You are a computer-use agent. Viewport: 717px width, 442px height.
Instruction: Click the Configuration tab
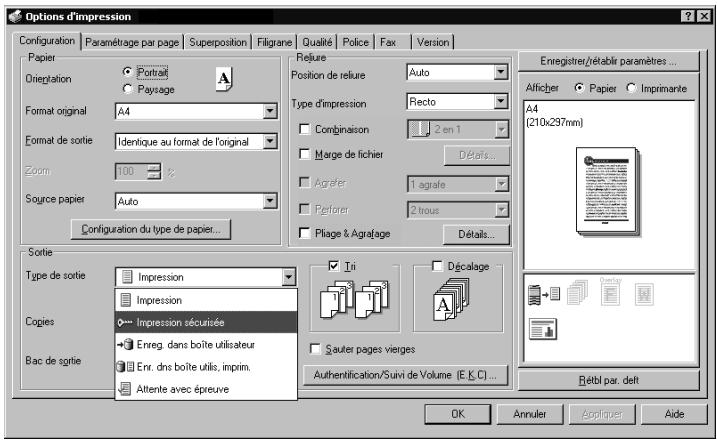tap(47, 41)
